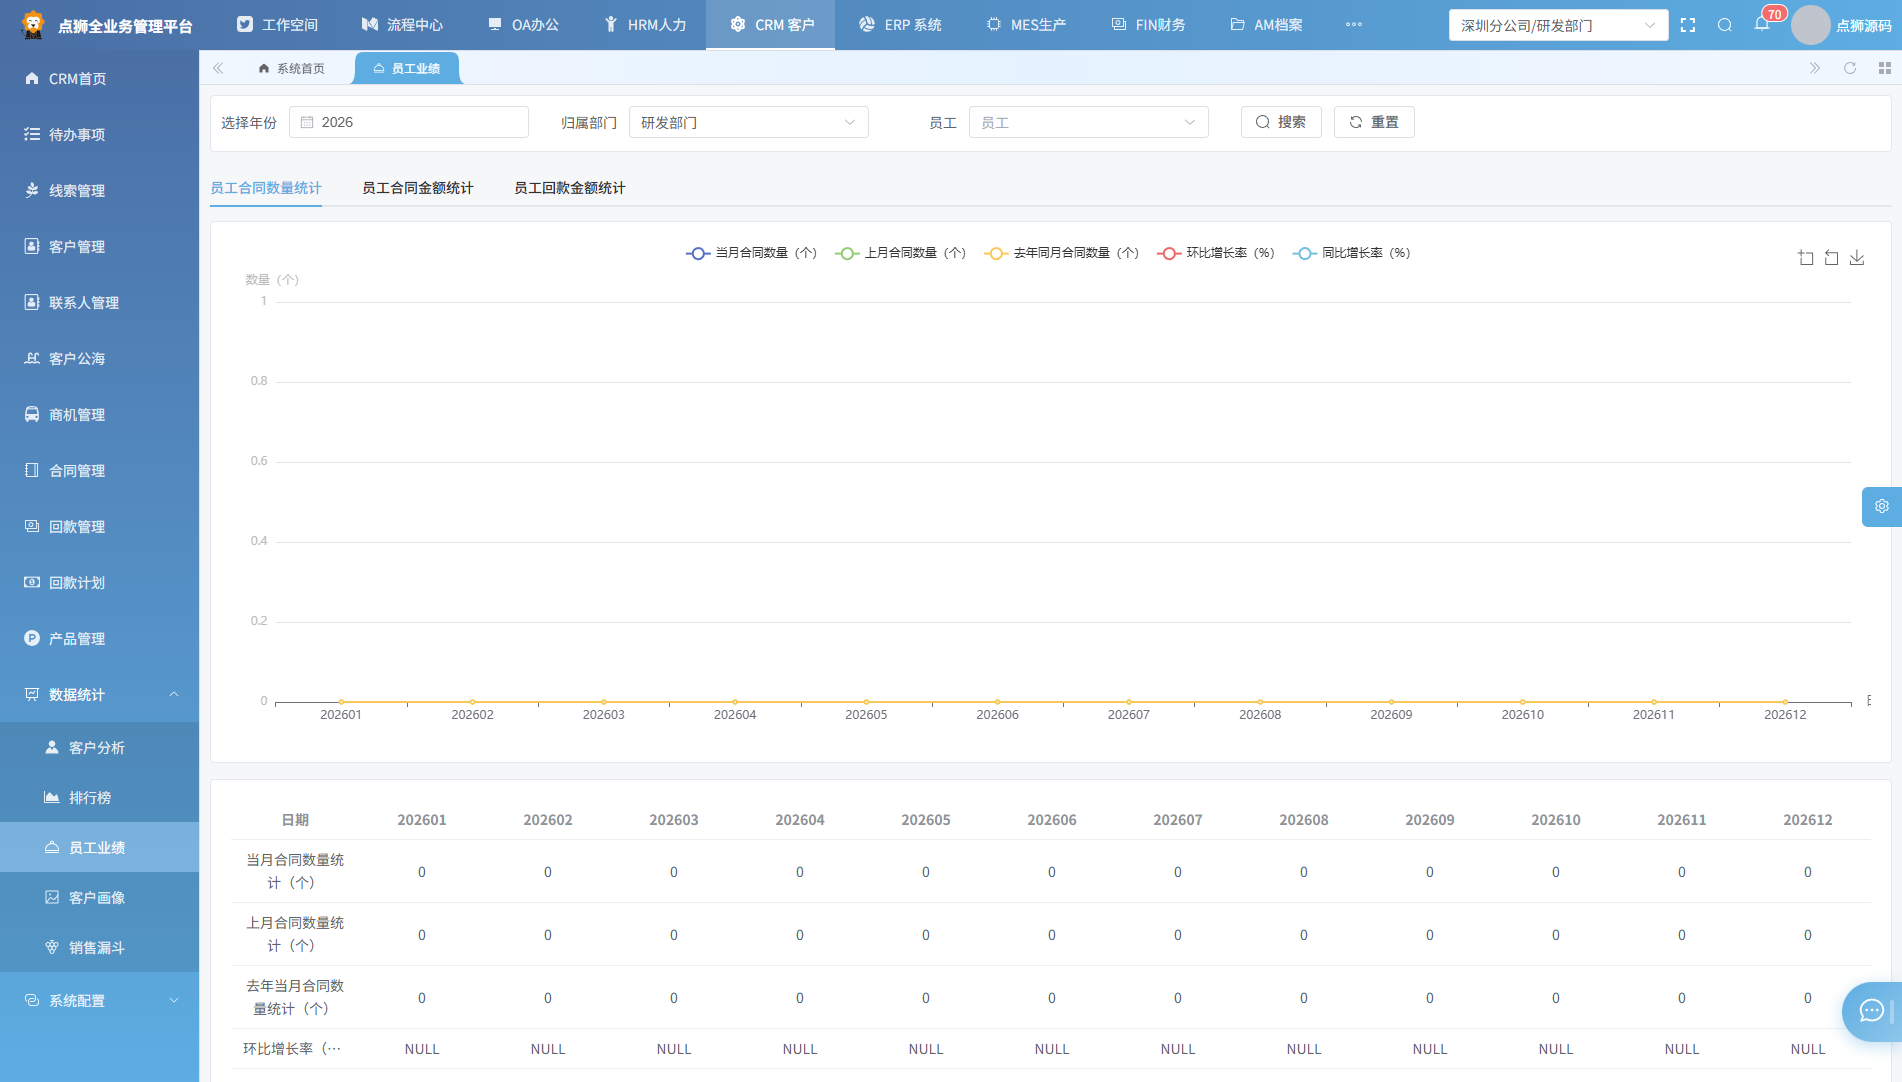The height and width of the screenshot is (1082, 1902).
Task: Switch to 员工合同金额统计 tab
Action: click(x=417, y=188)
